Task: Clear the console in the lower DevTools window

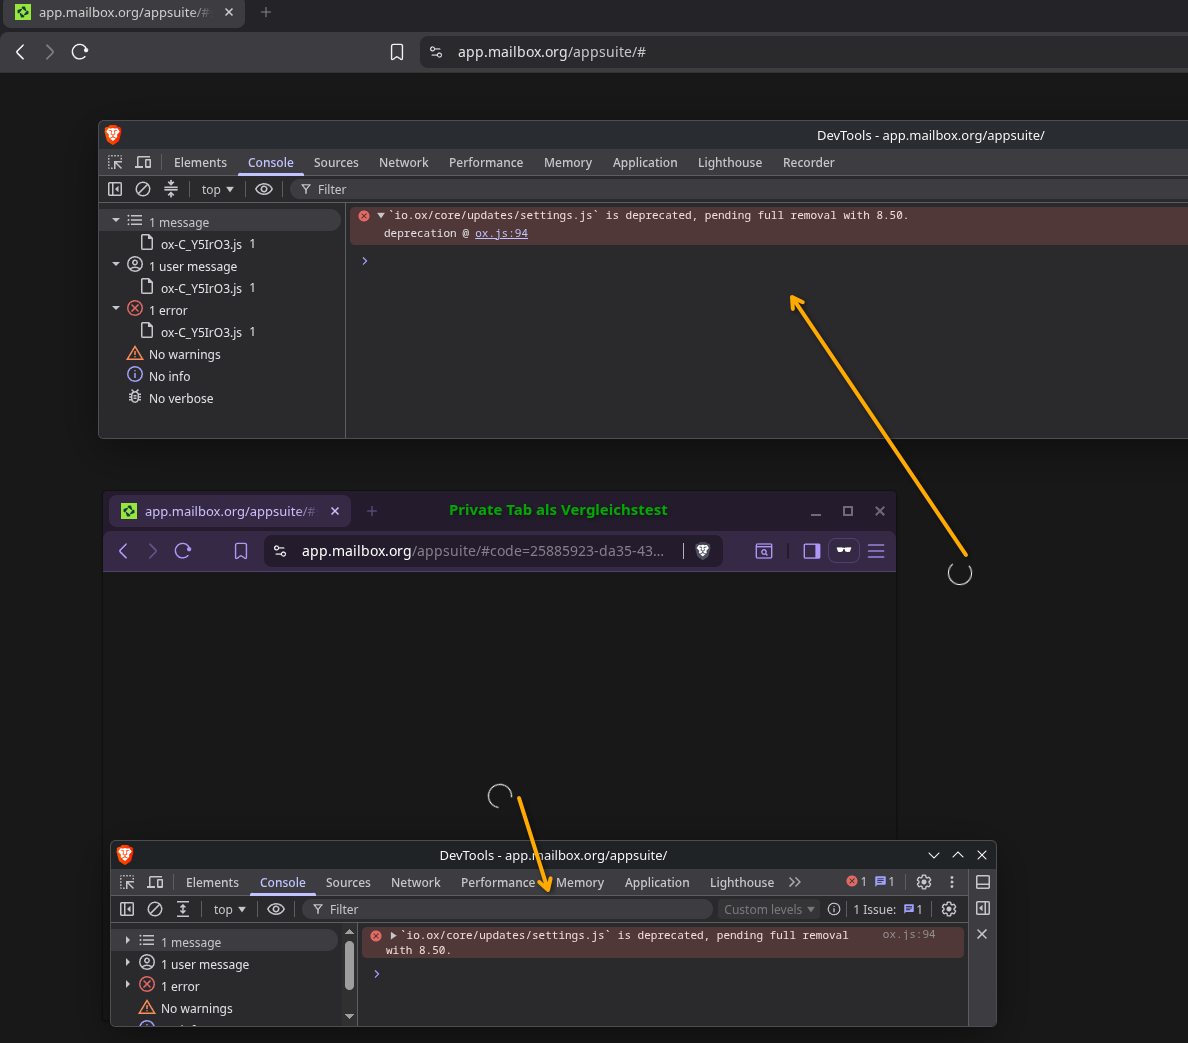Action: (155, 909)
